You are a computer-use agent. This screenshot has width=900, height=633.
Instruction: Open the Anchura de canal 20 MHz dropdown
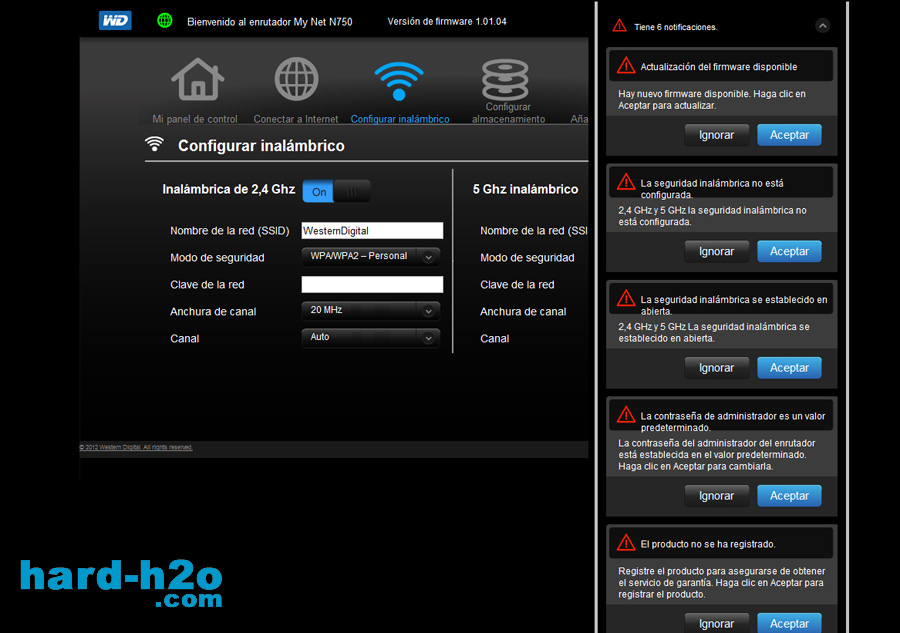point(371,310)
